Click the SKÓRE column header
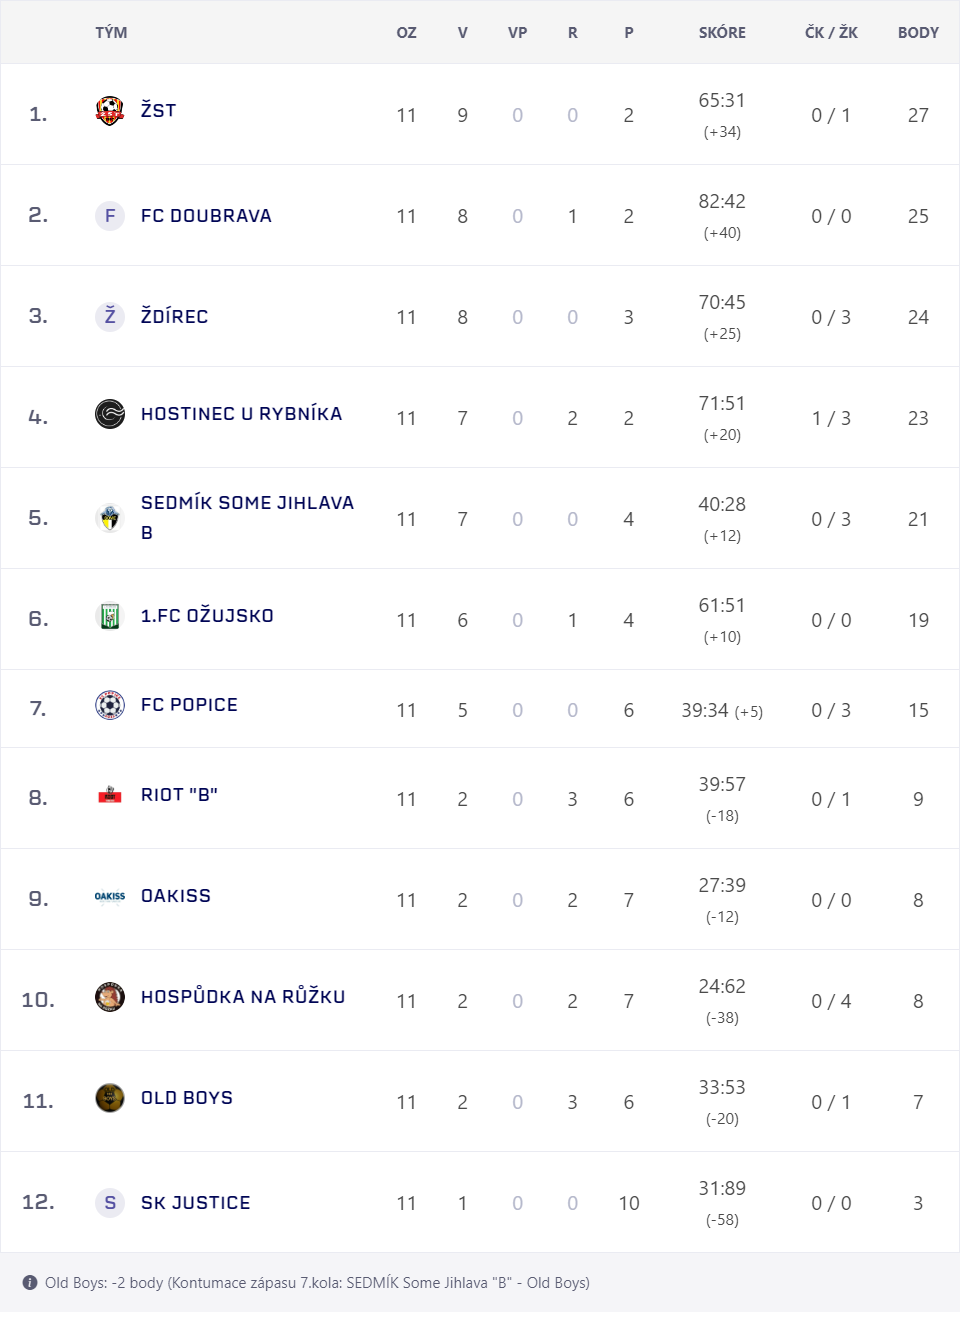Image resolution: width=960 pixels, height=1320 pixels. click(722, 33)
